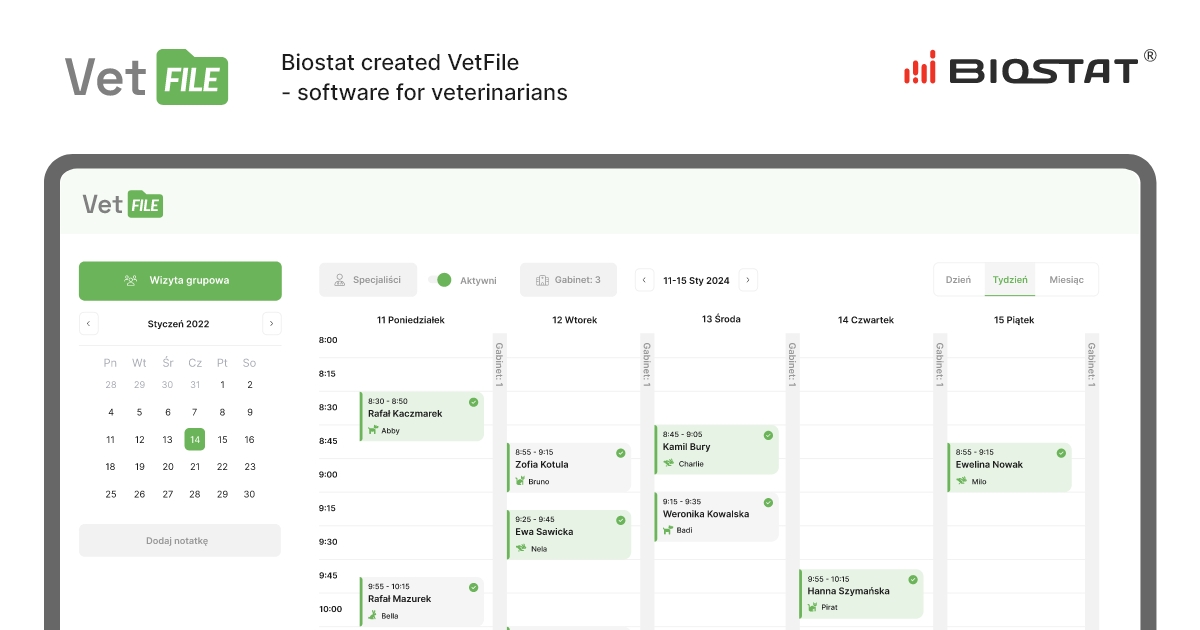Toggle the Aktywni switch off
This screenshot has width=1200, height=630.
[x=440, y=280]
